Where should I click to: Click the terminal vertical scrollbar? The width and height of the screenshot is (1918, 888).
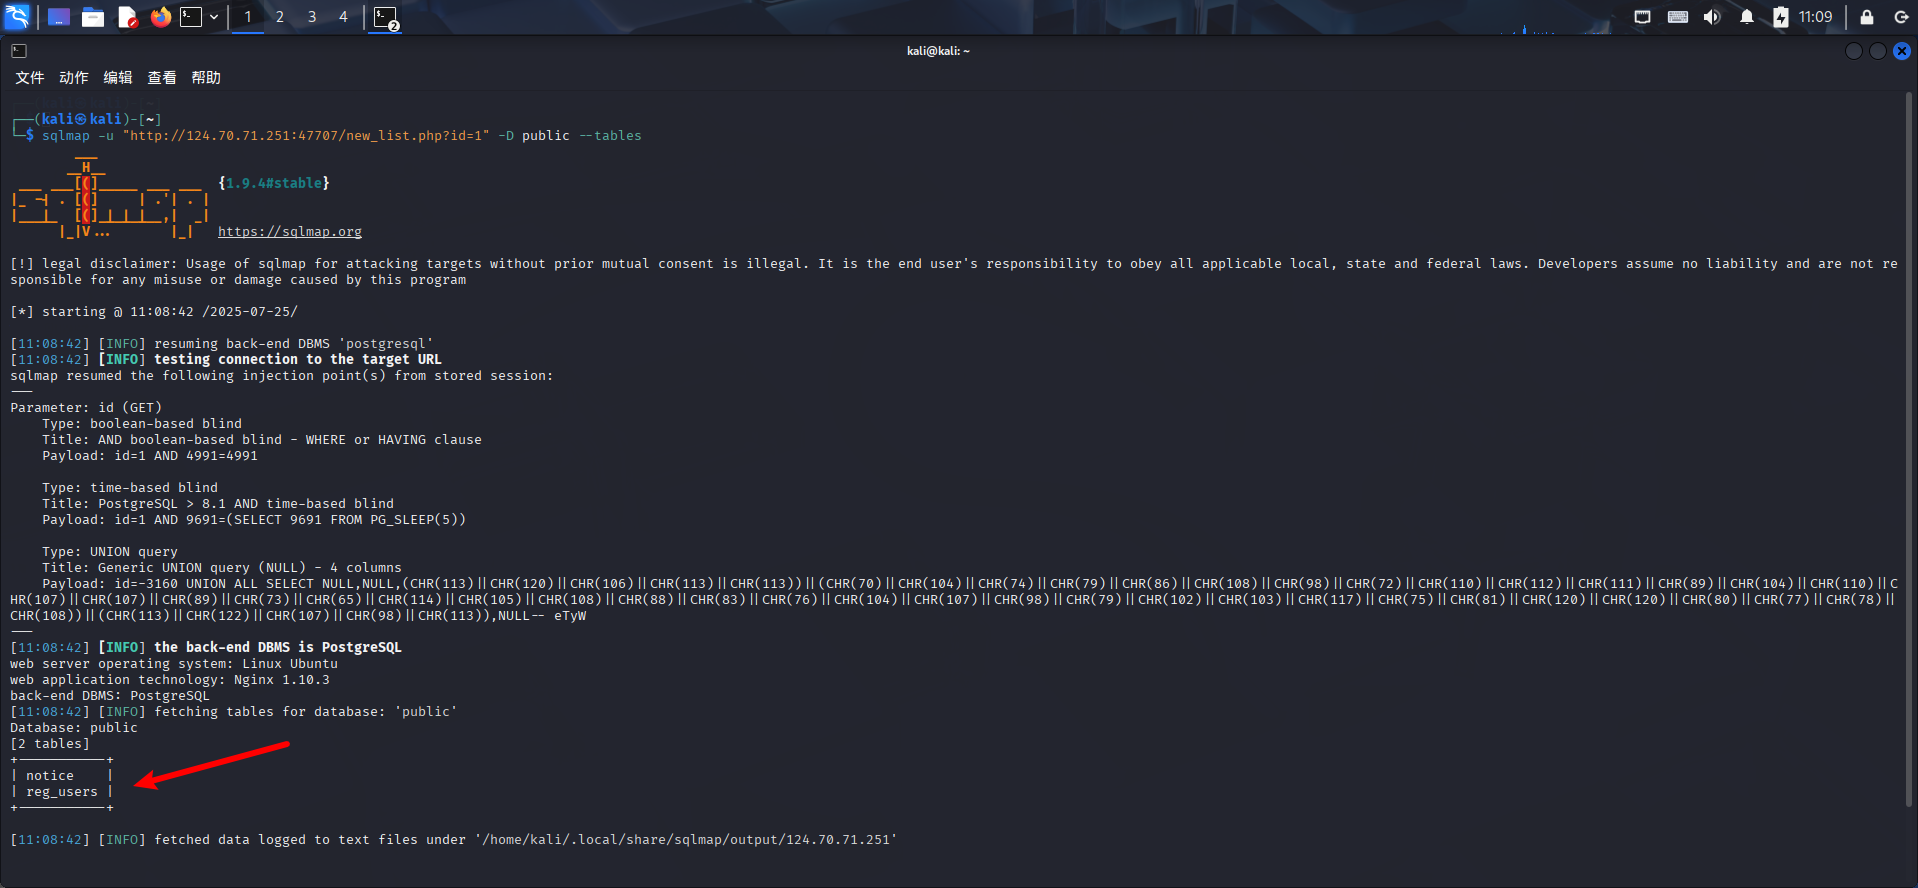1909,448
